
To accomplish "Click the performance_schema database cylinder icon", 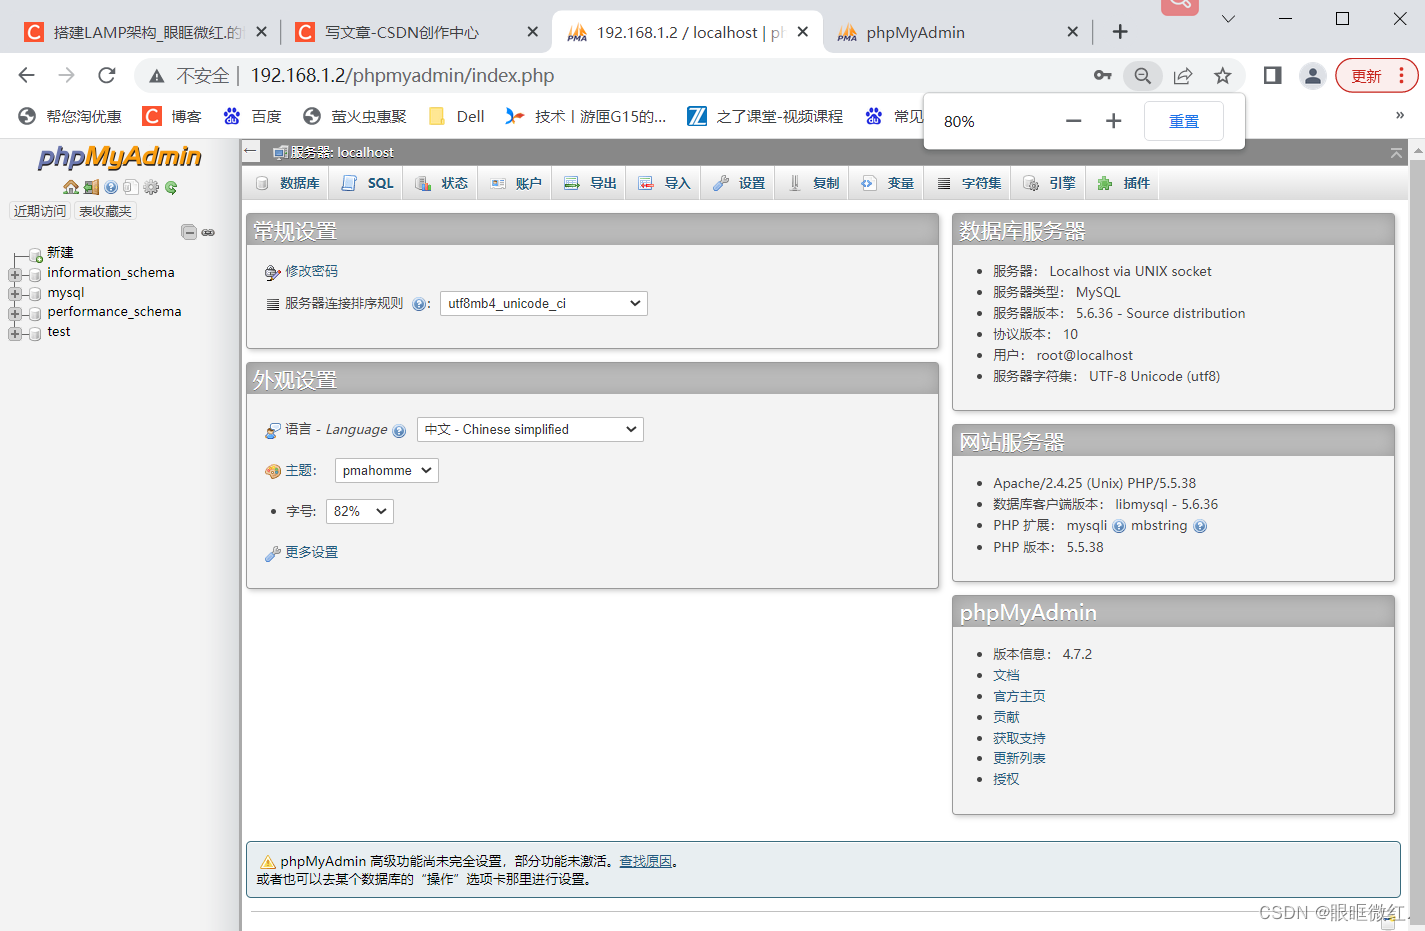I will (35, 314).
